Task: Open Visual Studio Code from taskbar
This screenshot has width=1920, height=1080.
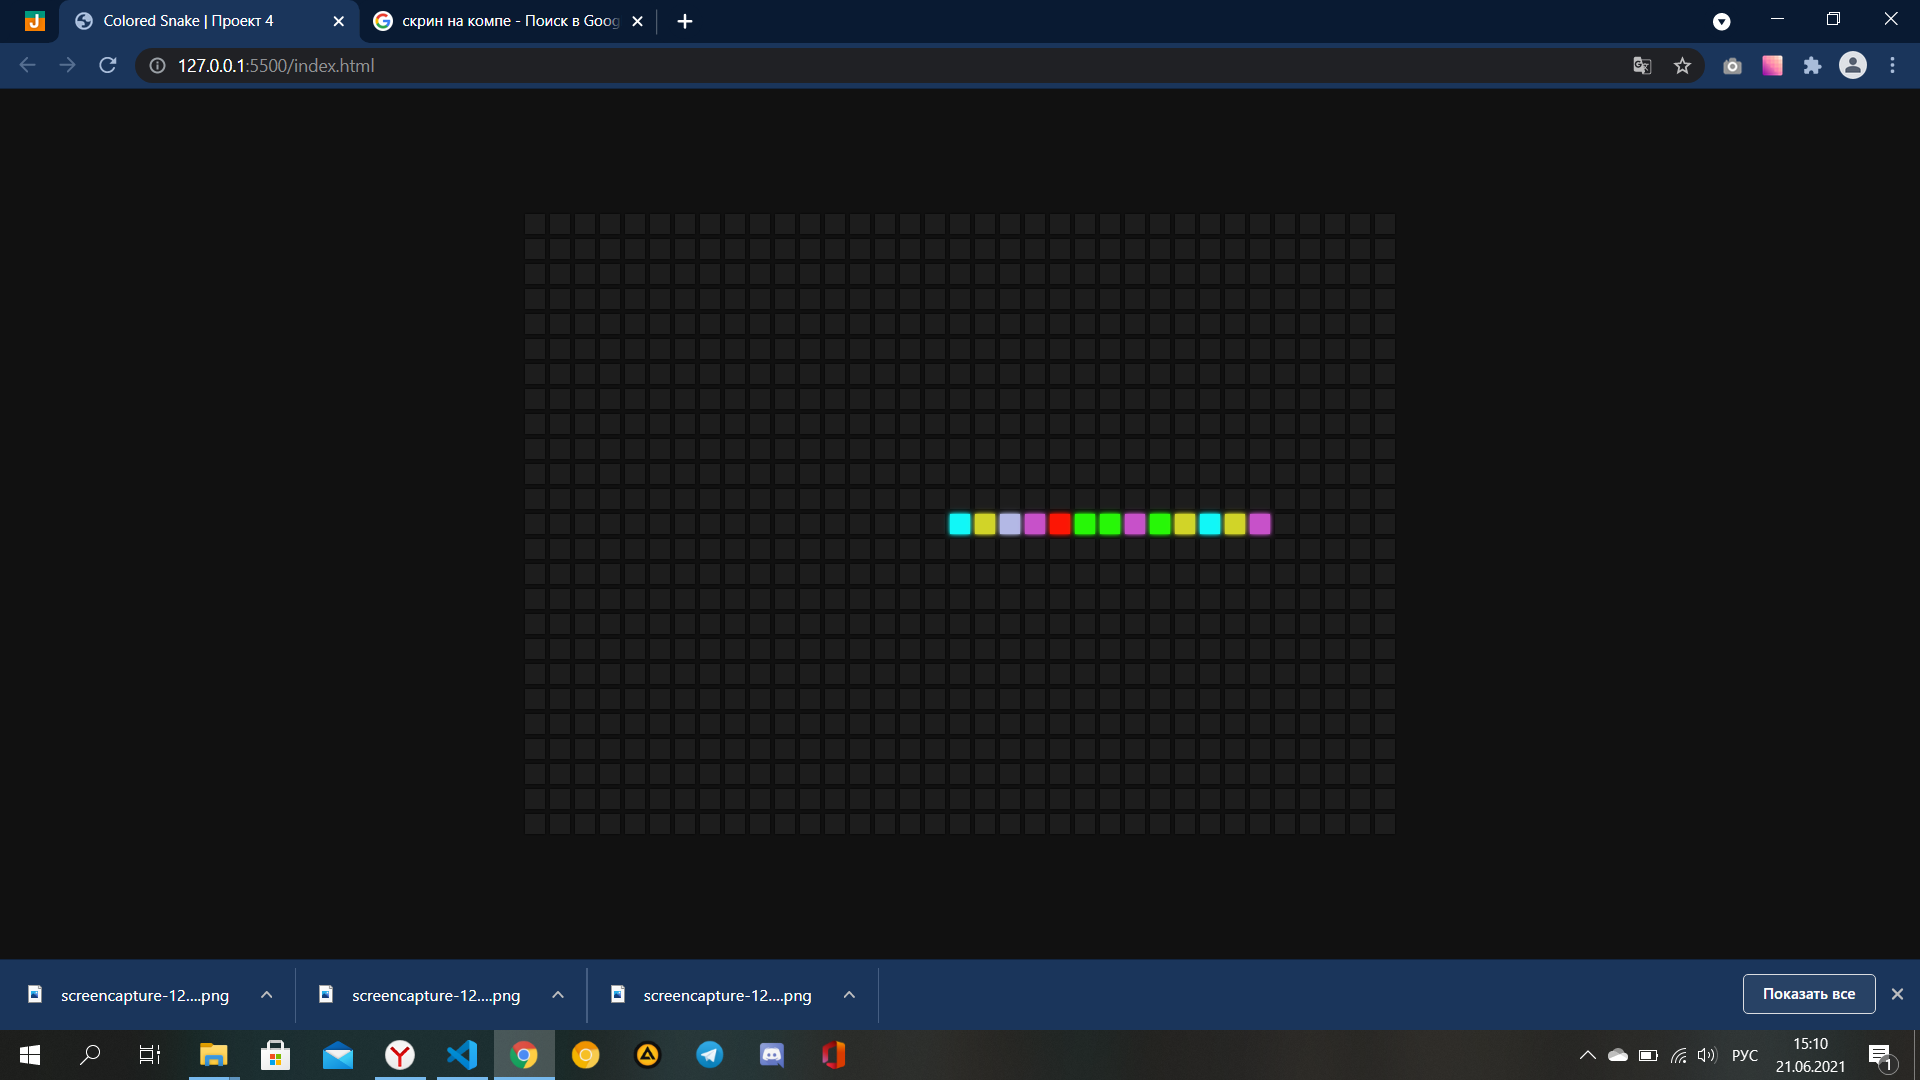Action: click(x=462, y=1055)
